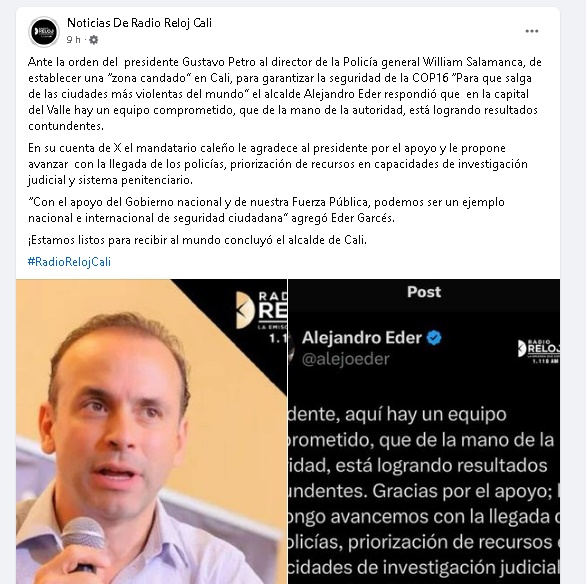Open the X post screenshot image
The image size is (586, 584).
(x=424, y=432)
